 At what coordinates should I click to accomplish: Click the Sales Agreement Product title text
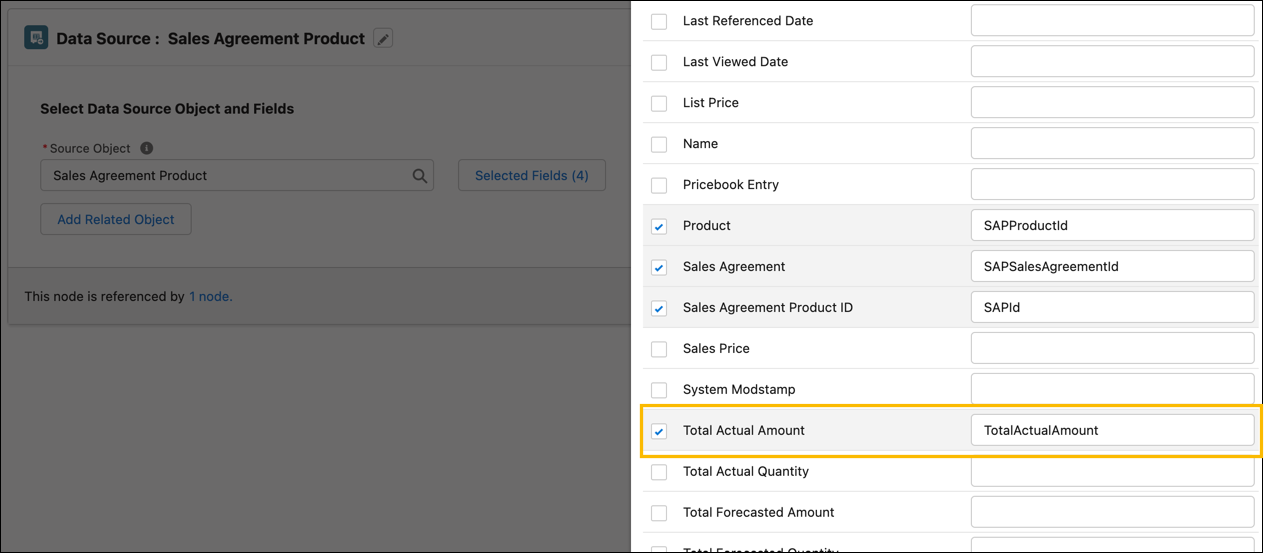coord(266,39)
